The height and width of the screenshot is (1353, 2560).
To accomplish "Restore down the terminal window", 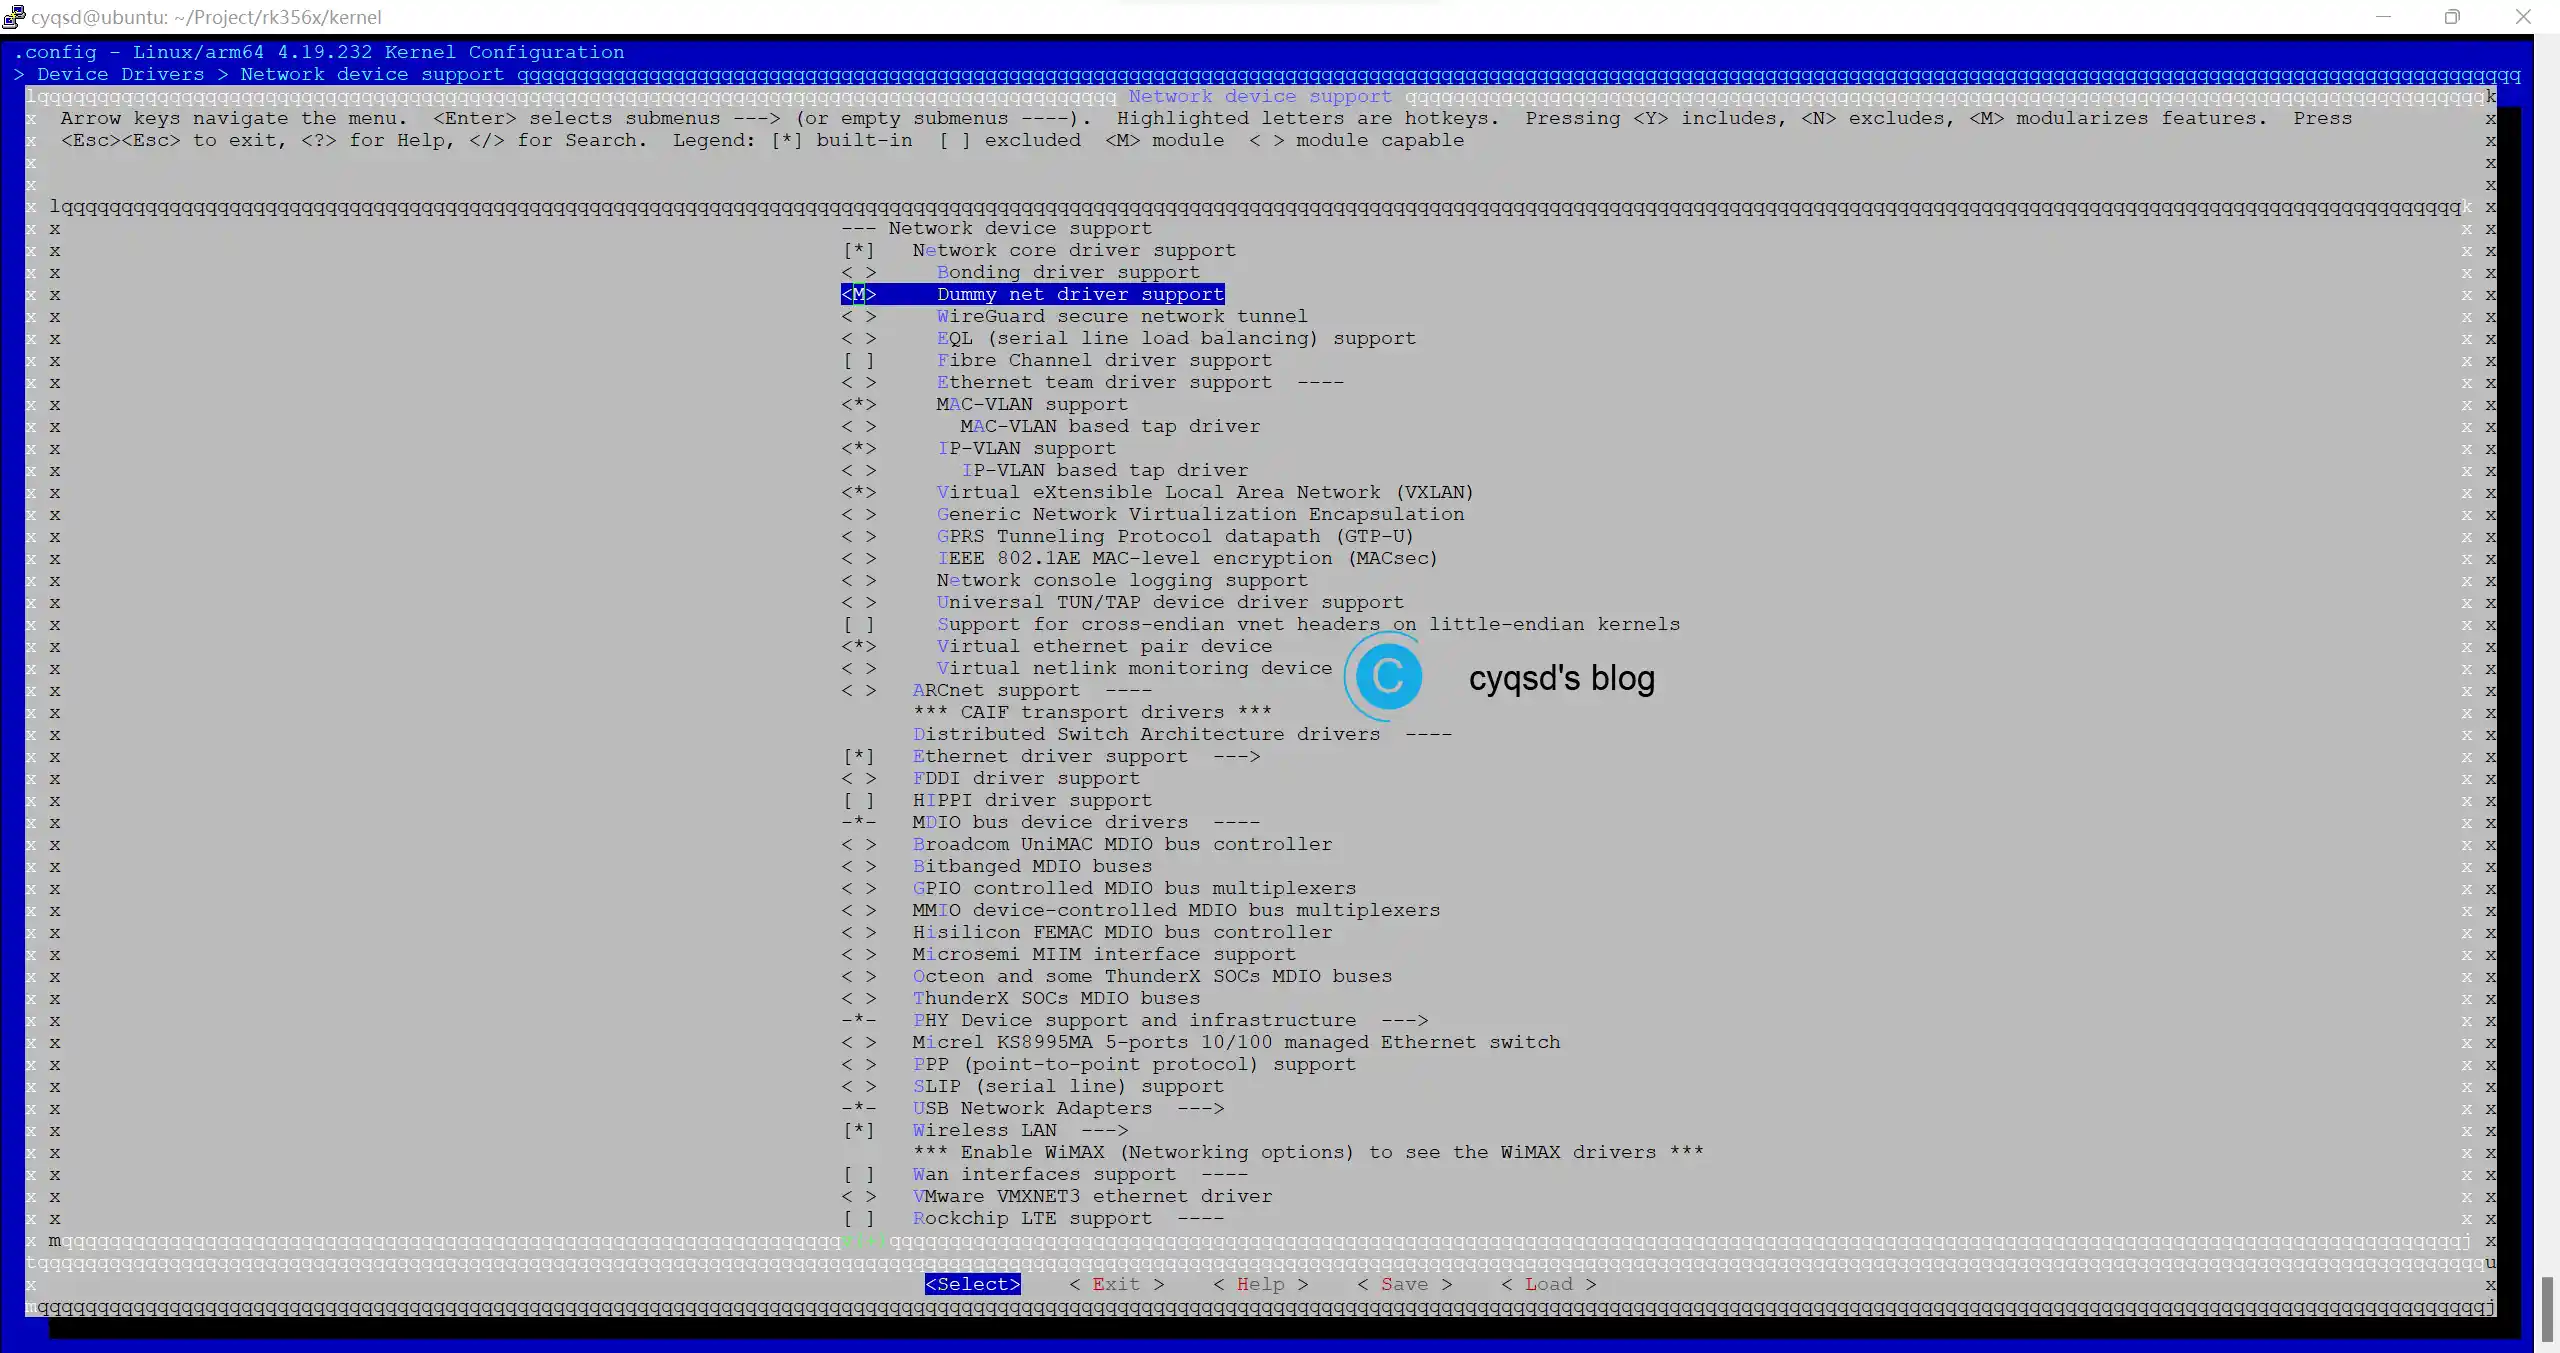I will 2452,17.
